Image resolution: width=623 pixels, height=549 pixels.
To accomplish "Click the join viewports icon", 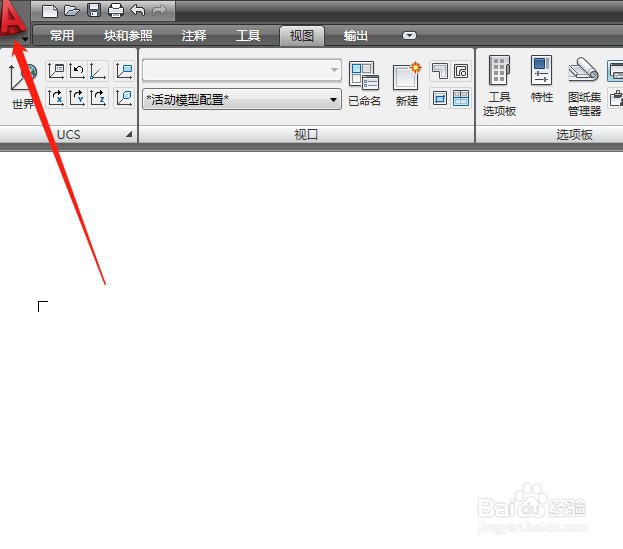I will (461, 98).
